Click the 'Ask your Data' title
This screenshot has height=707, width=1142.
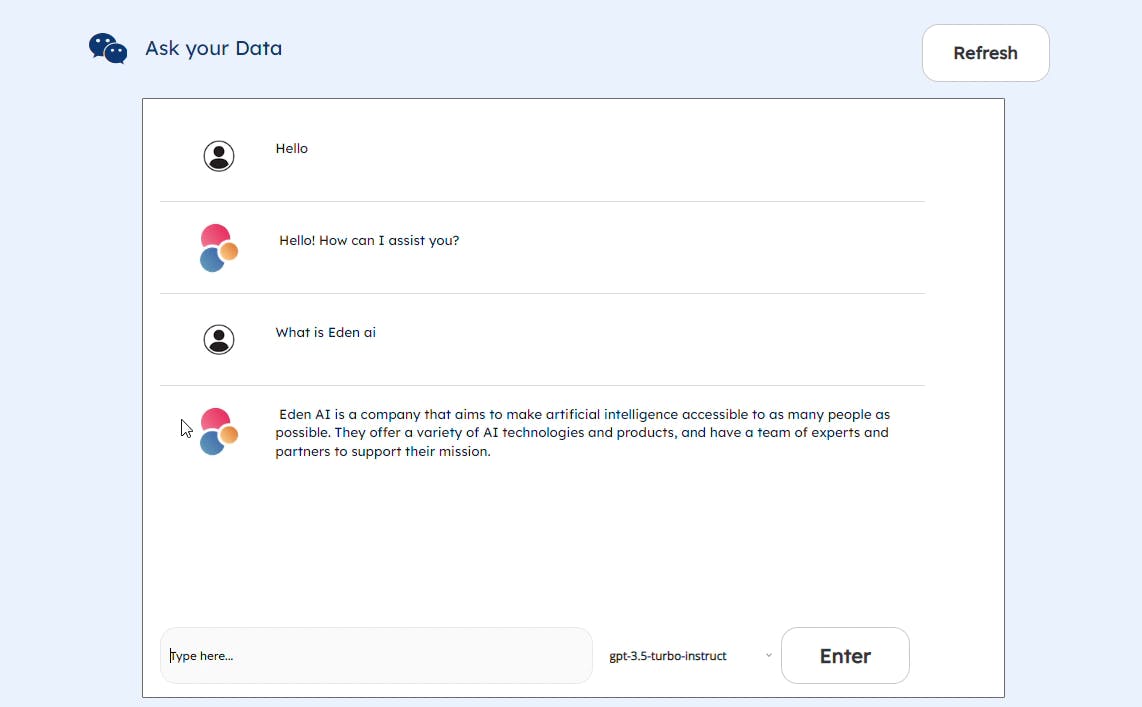pyautogui.click(x=213, y=48)
